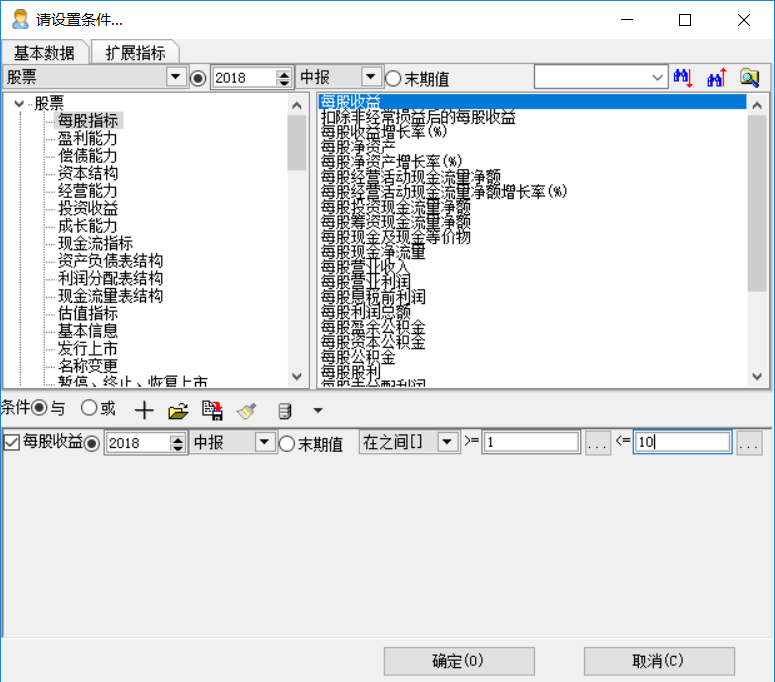This screenshot has width=775, height=682.
Task: Click the folder magnifier search icon
Action: (750, 78)
